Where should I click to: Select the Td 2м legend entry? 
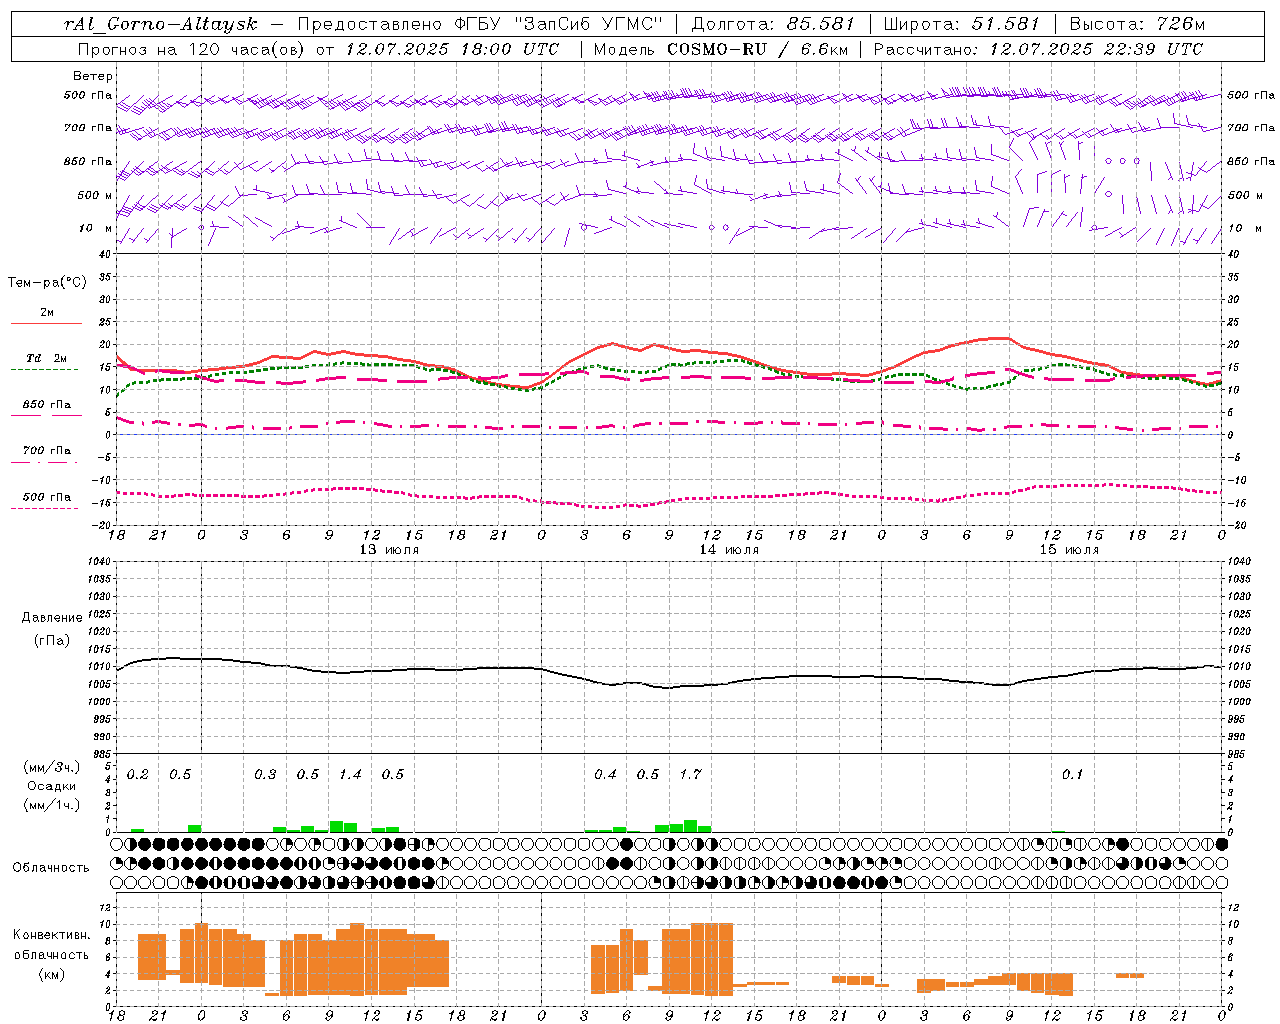(x=46, y=358)
